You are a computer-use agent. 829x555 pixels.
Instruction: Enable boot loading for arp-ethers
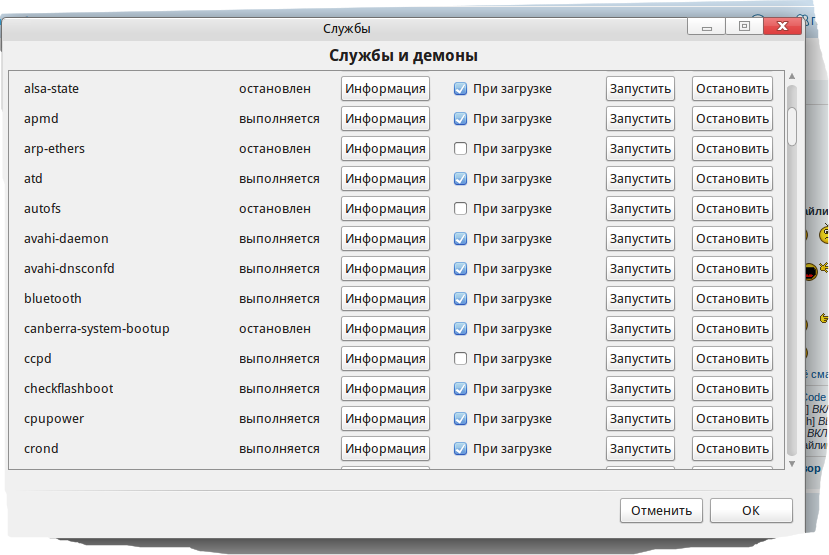tap(460, 149)
